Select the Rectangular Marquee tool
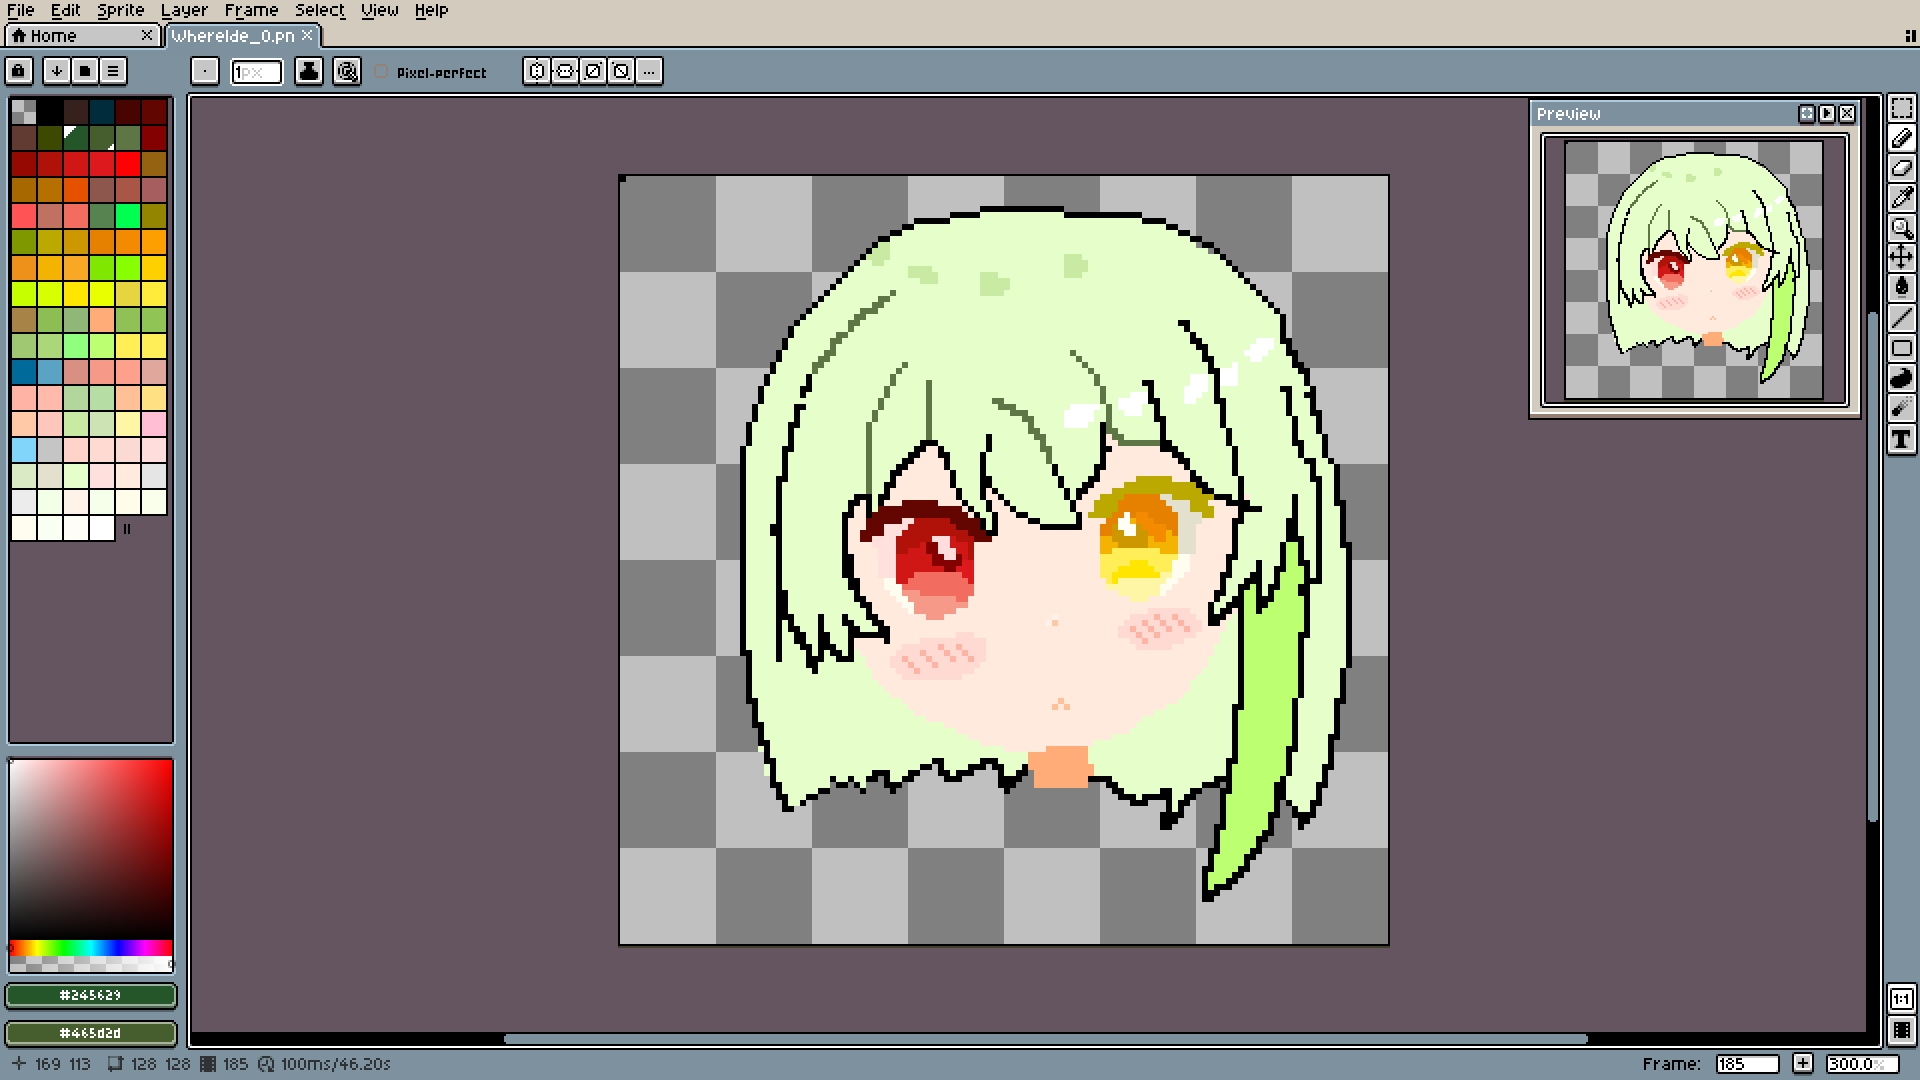This screenshot has height=1080, width=1920. (1901, 108)
